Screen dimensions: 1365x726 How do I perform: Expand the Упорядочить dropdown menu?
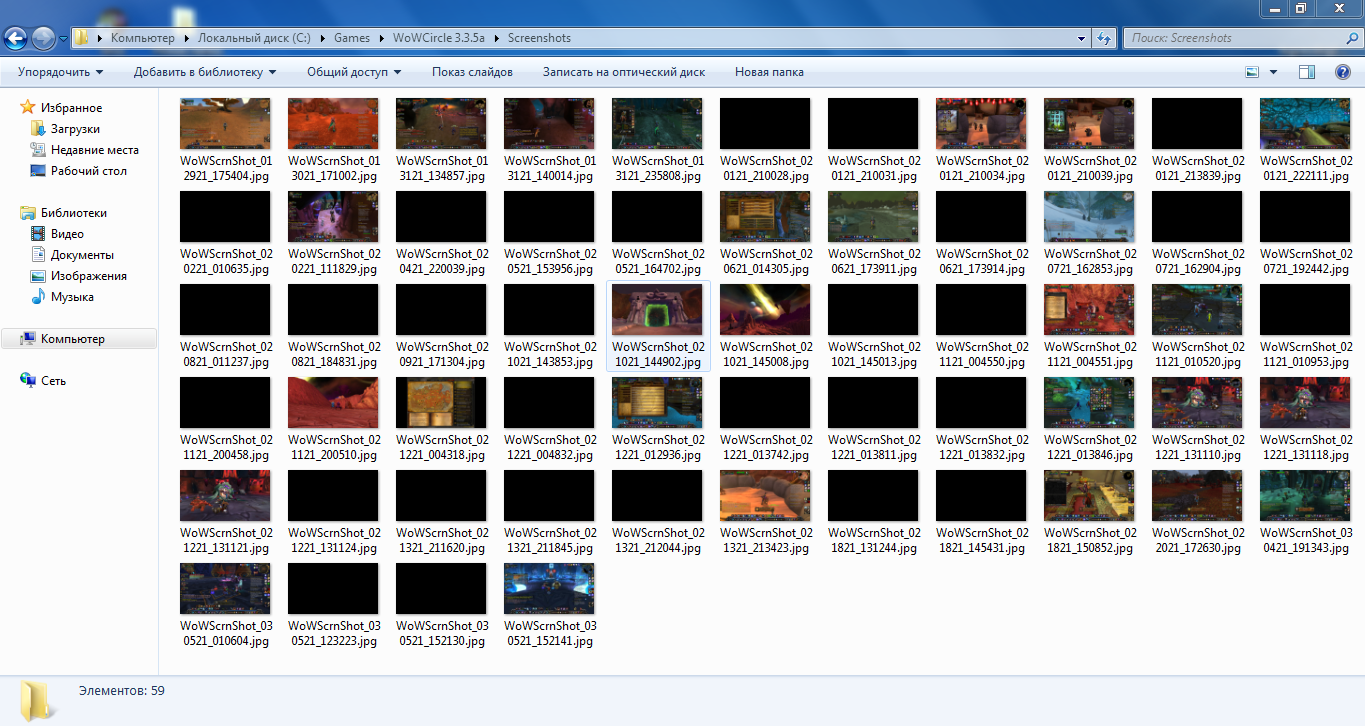[x=60, y=72]
